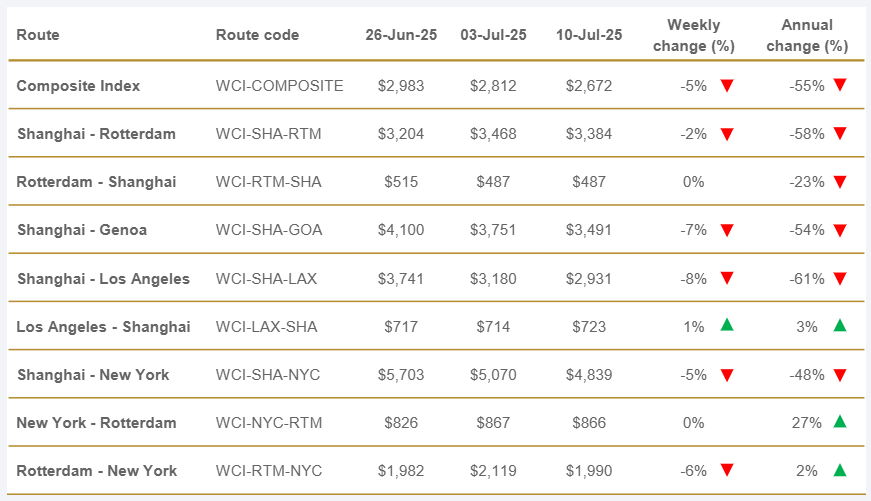Click the Route column header
Image resolution: width=871 pixels, height=501 pixels.
point(38,35)
